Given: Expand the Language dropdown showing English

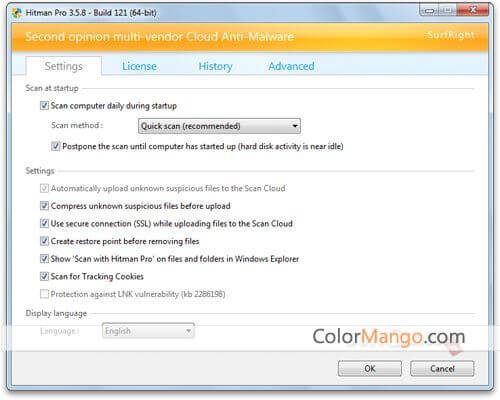Looking at the screenshot, I should [x=148, y=331].
